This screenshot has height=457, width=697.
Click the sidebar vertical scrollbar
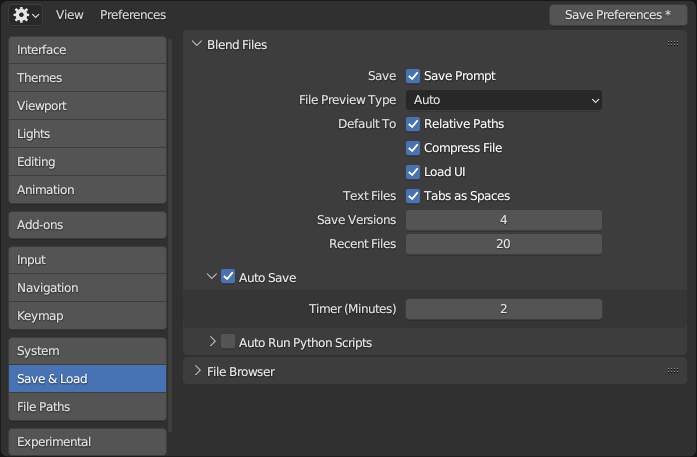[x=170, y=236]
